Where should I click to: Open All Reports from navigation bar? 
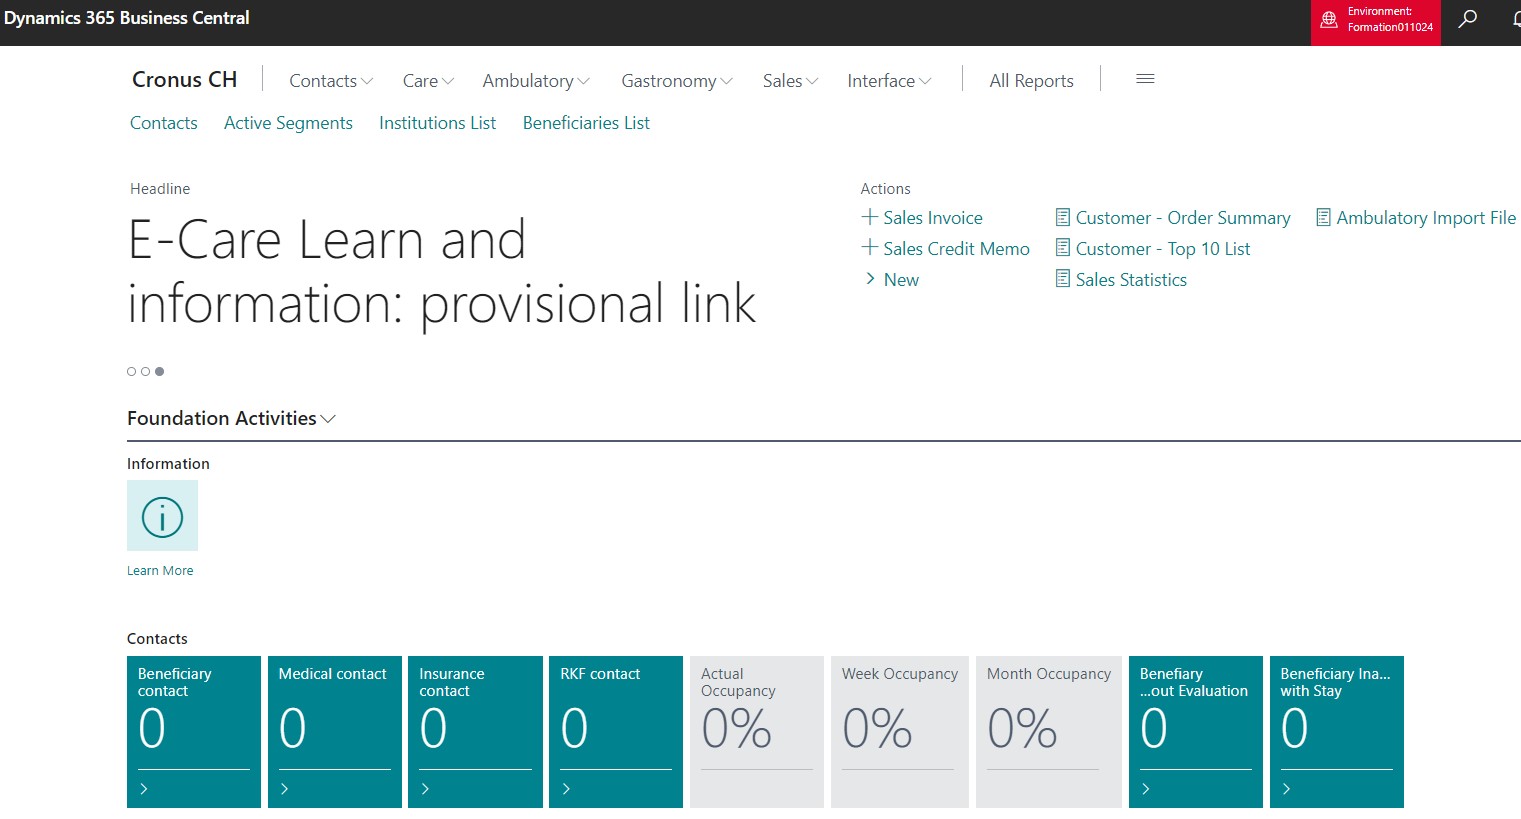coord(1031,81)
